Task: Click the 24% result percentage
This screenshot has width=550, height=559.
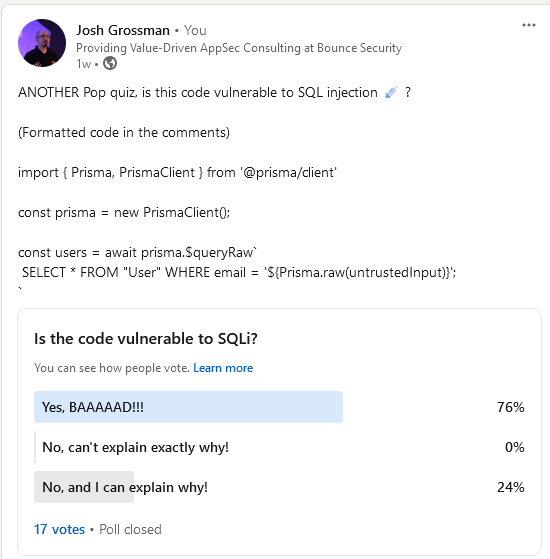Action: (x=510, y=487)
